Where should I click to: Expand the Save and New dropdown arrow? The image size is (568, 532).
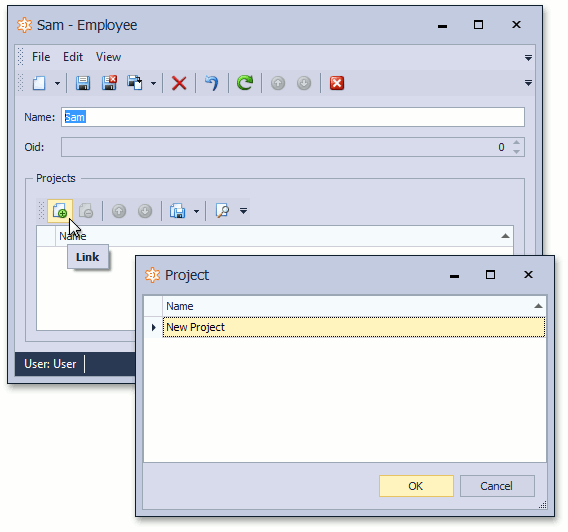pos(154,84)
